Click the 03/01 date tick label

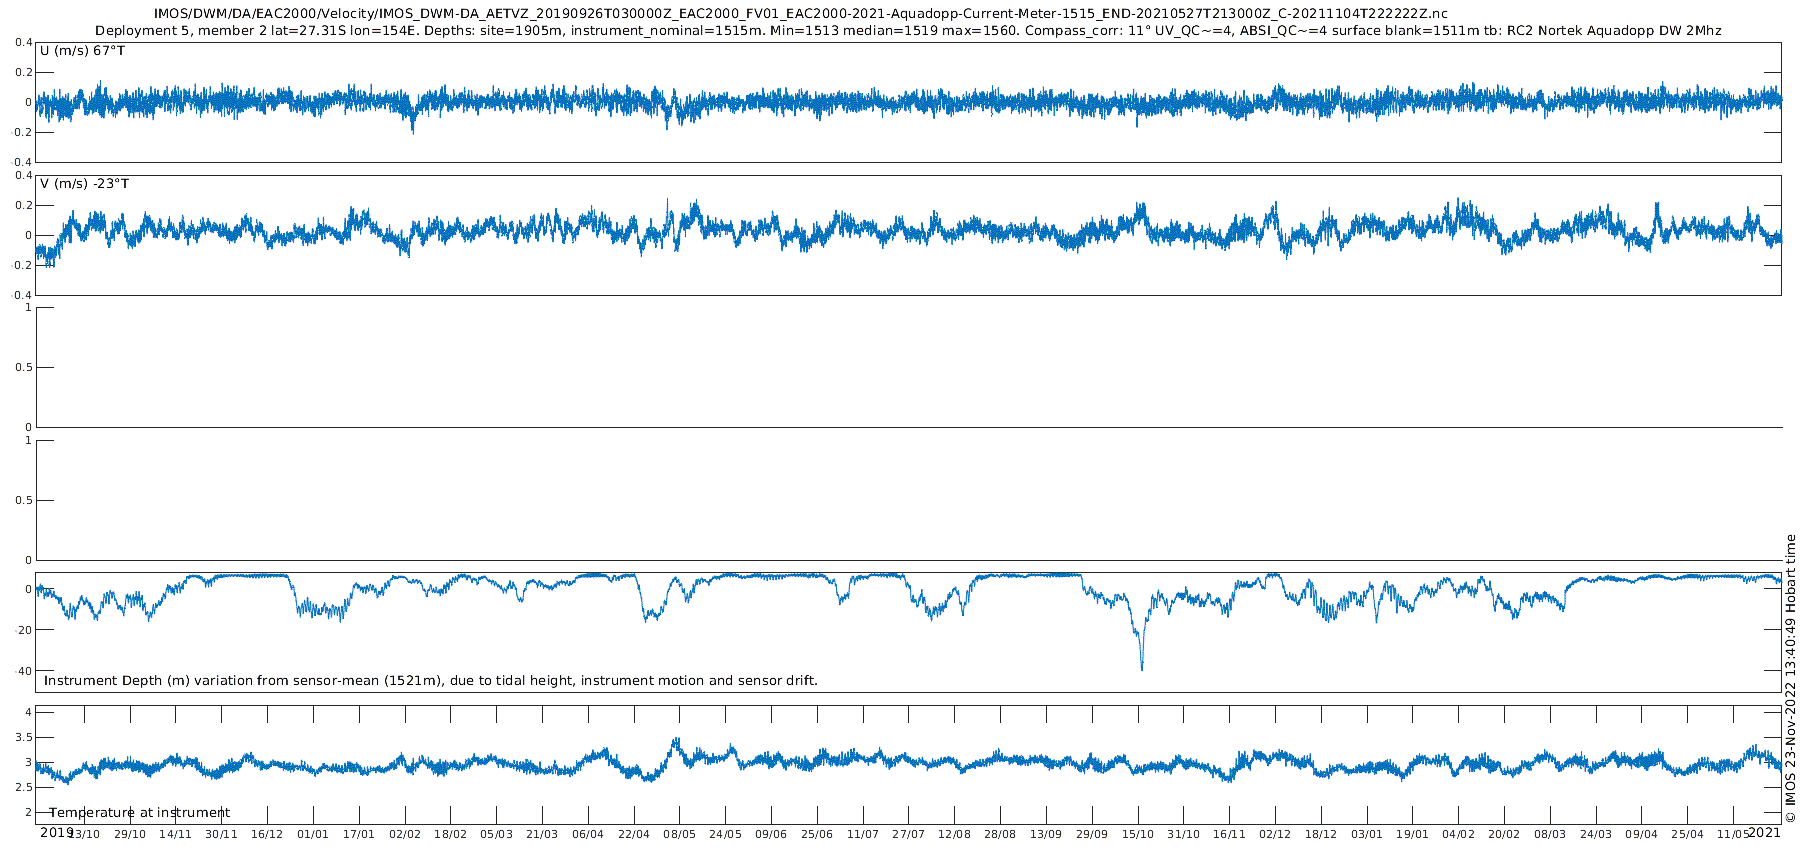[x=1367, y=834]
